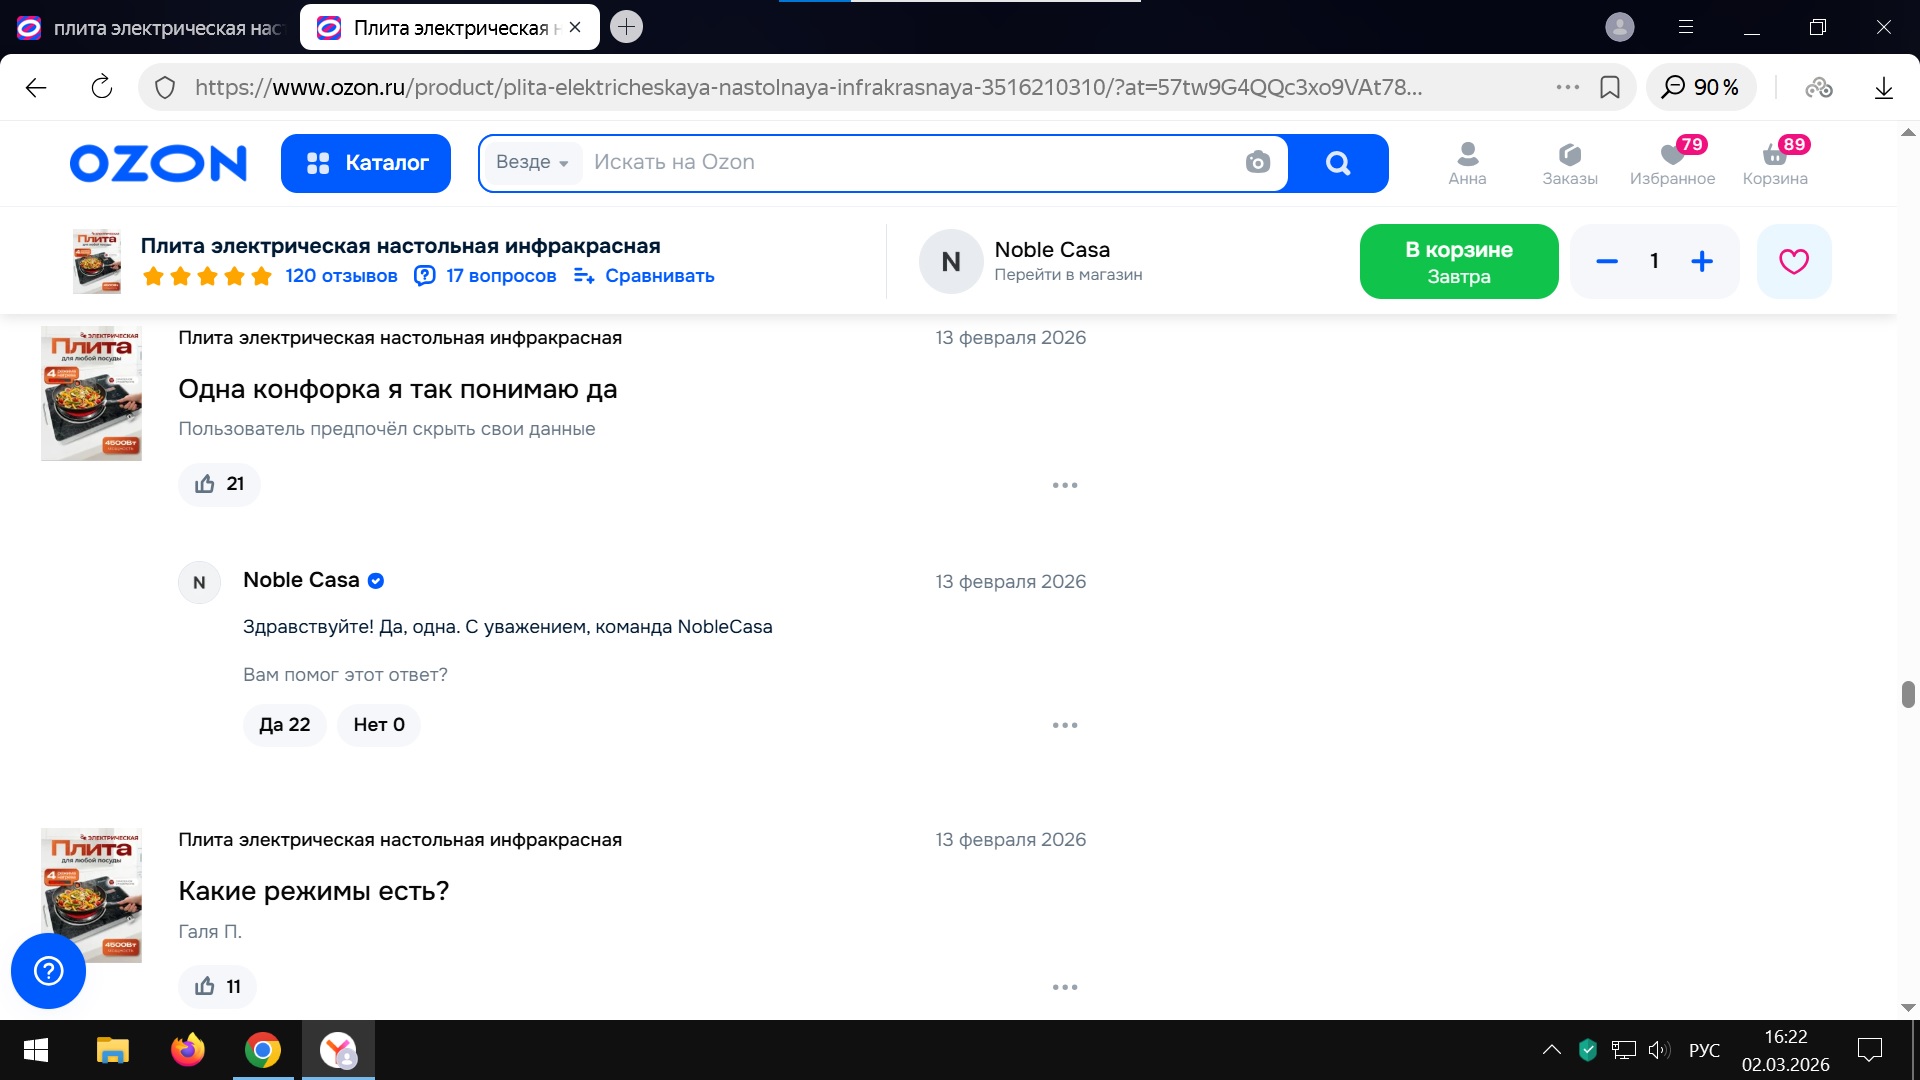The image size is (1920, 1080).
Task: Click the blue magnifier search button
Action: (1337, 163)
